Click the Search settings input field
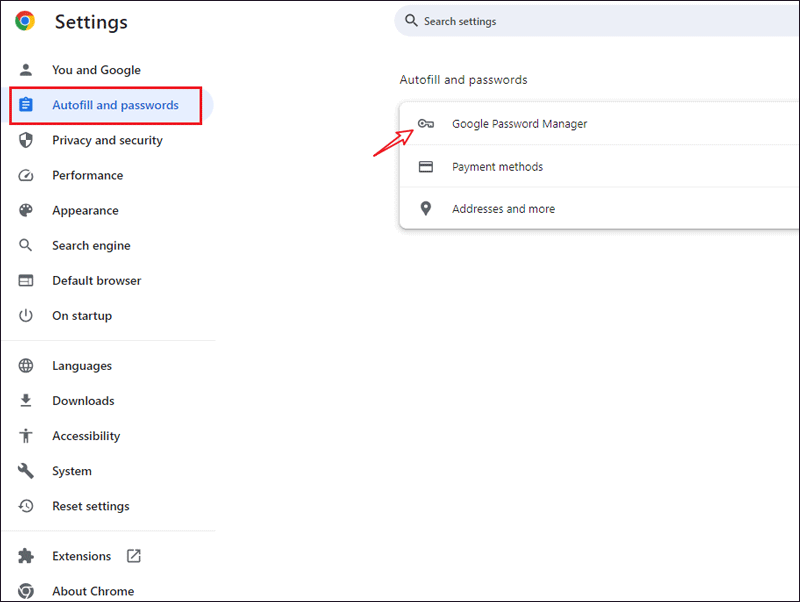 [x=597, y=21]
